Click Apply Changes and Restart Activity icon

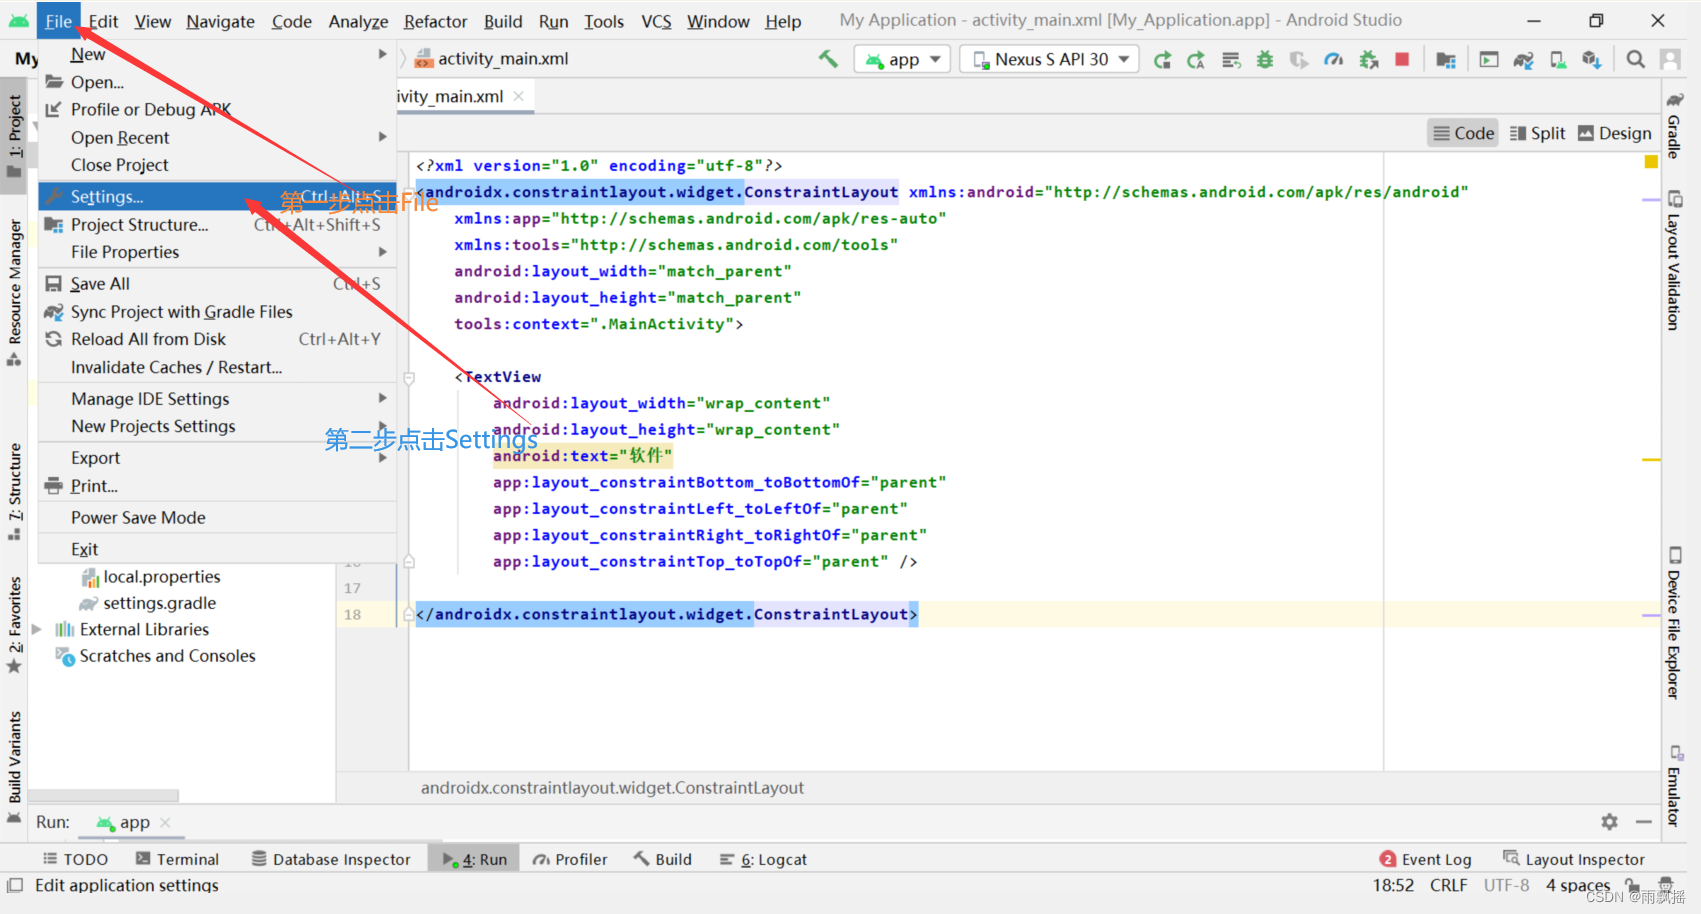[x=1196, y=60]
